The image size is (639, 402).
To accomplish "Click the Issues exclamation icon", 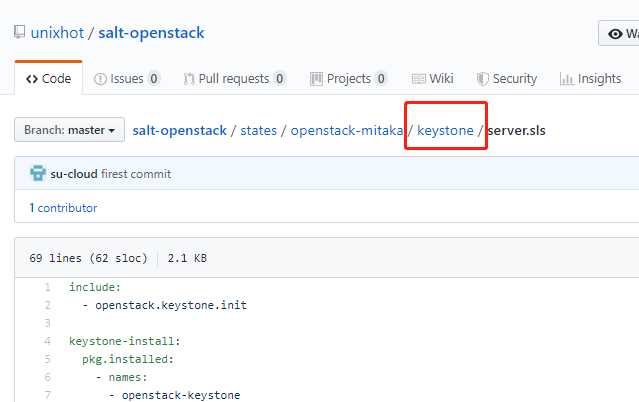I will click(100, 79).
